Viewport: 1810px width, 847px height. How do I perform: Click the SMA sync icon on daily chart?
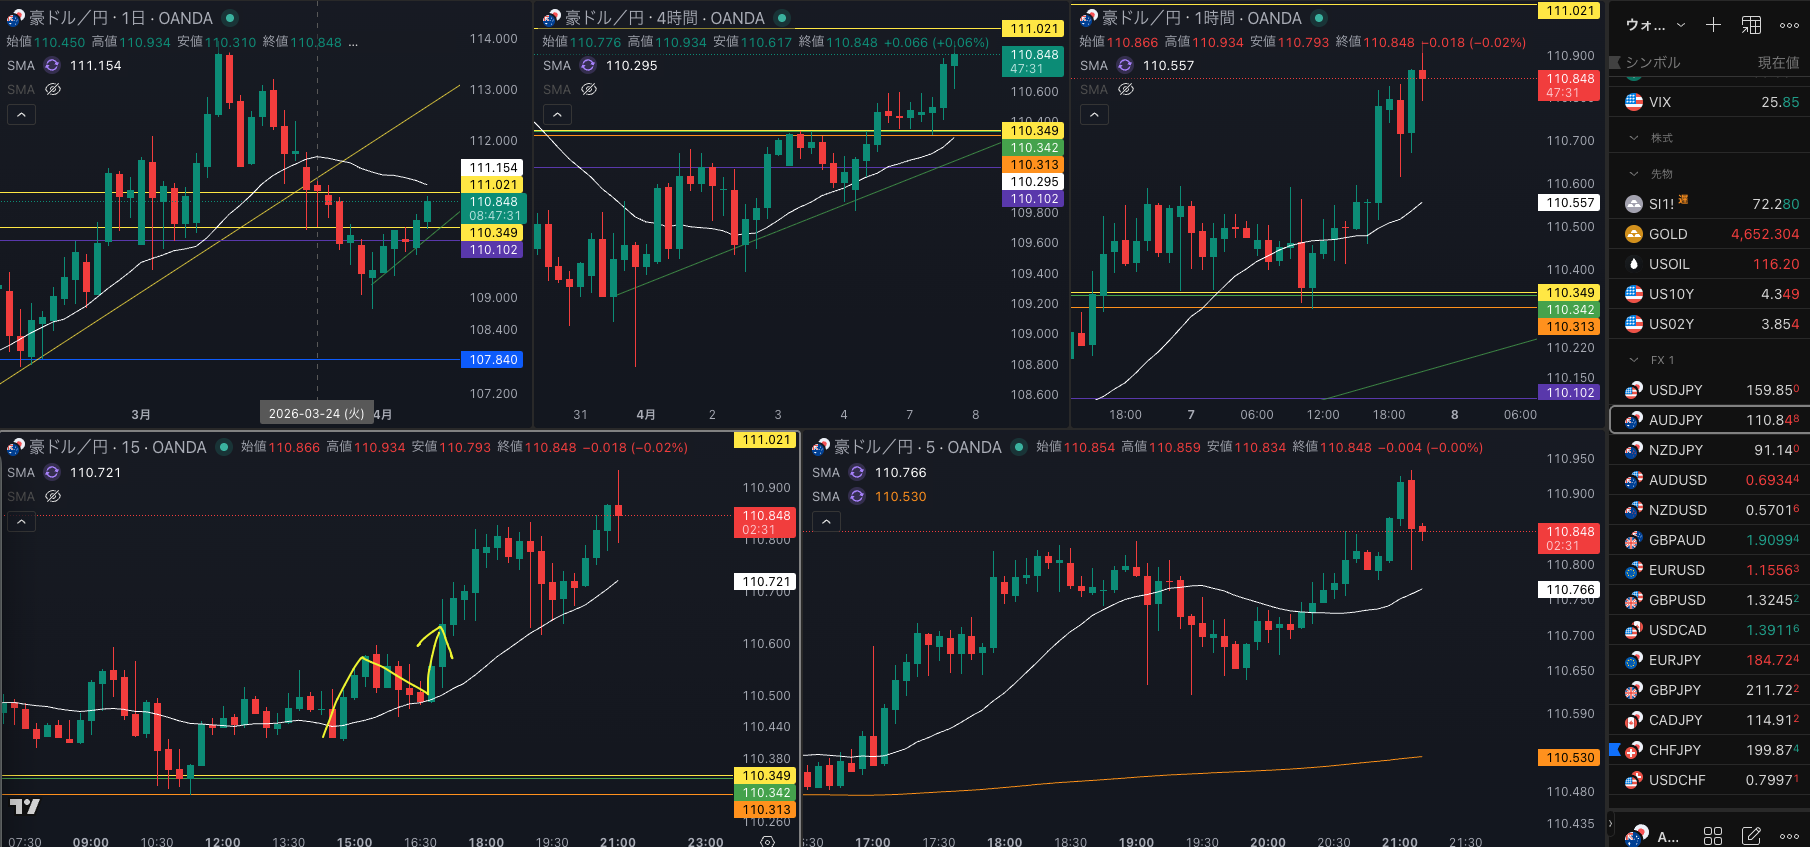coord(52,65)
